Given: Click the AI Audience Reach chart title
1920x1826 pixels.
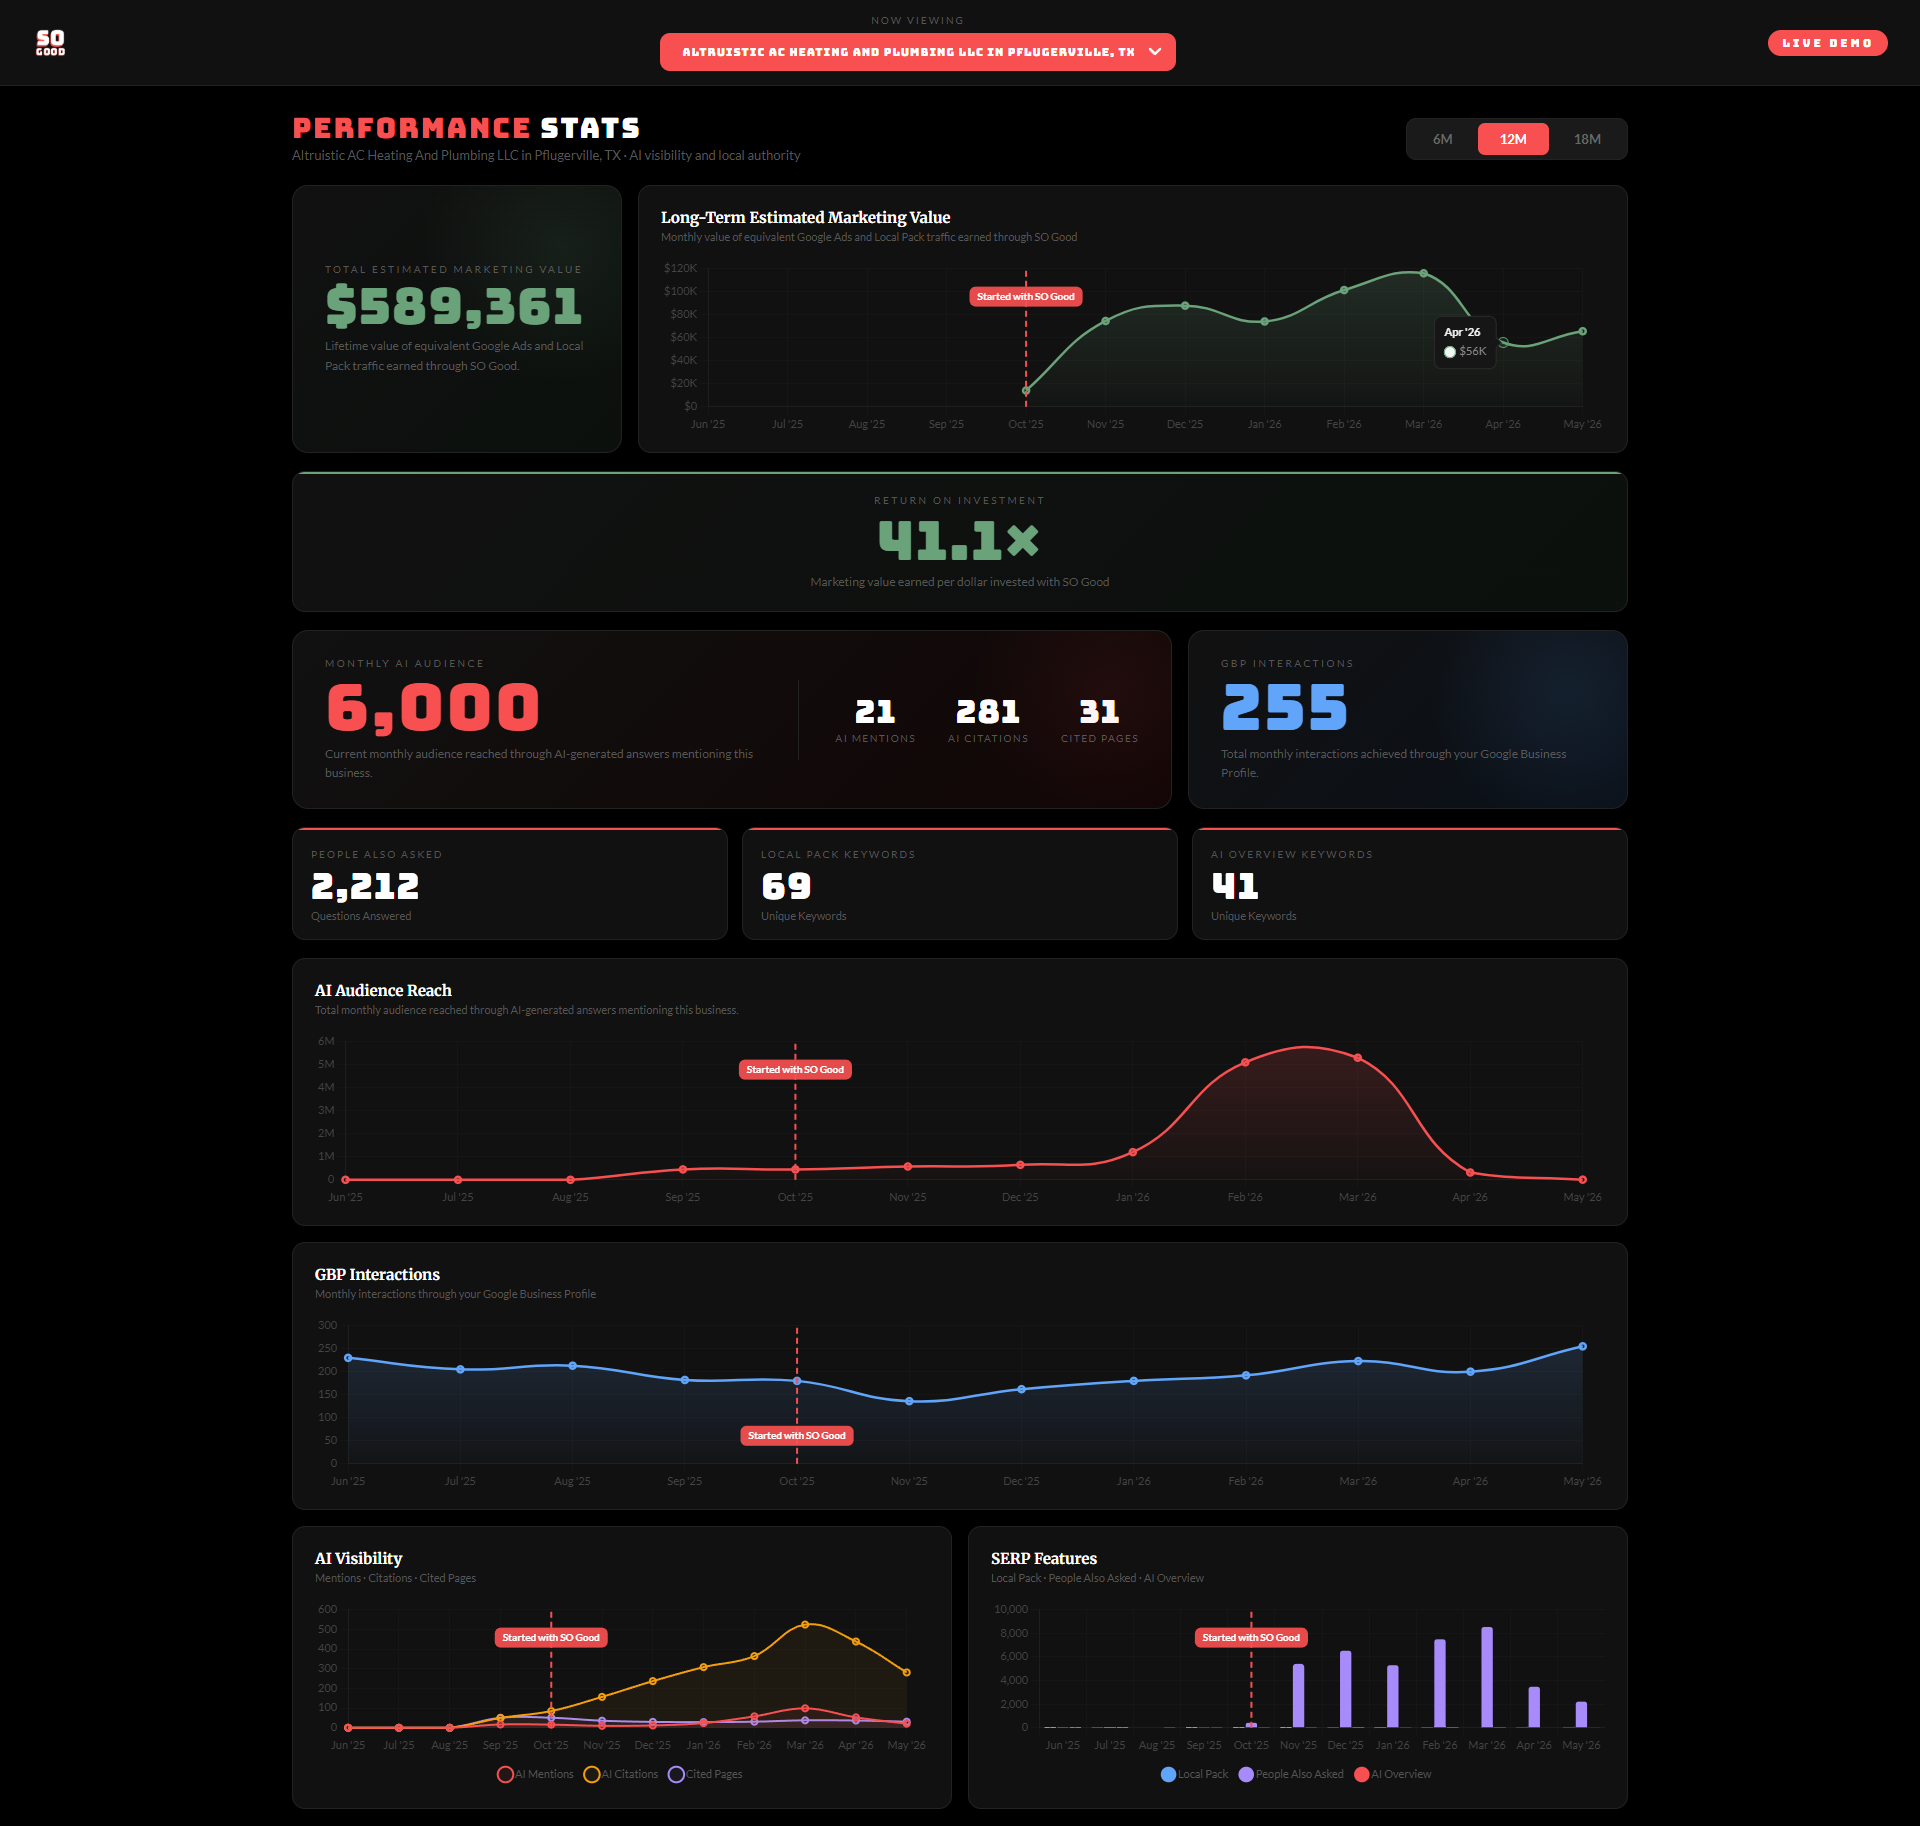Looking at the screenshot, I should click(383, 990).
